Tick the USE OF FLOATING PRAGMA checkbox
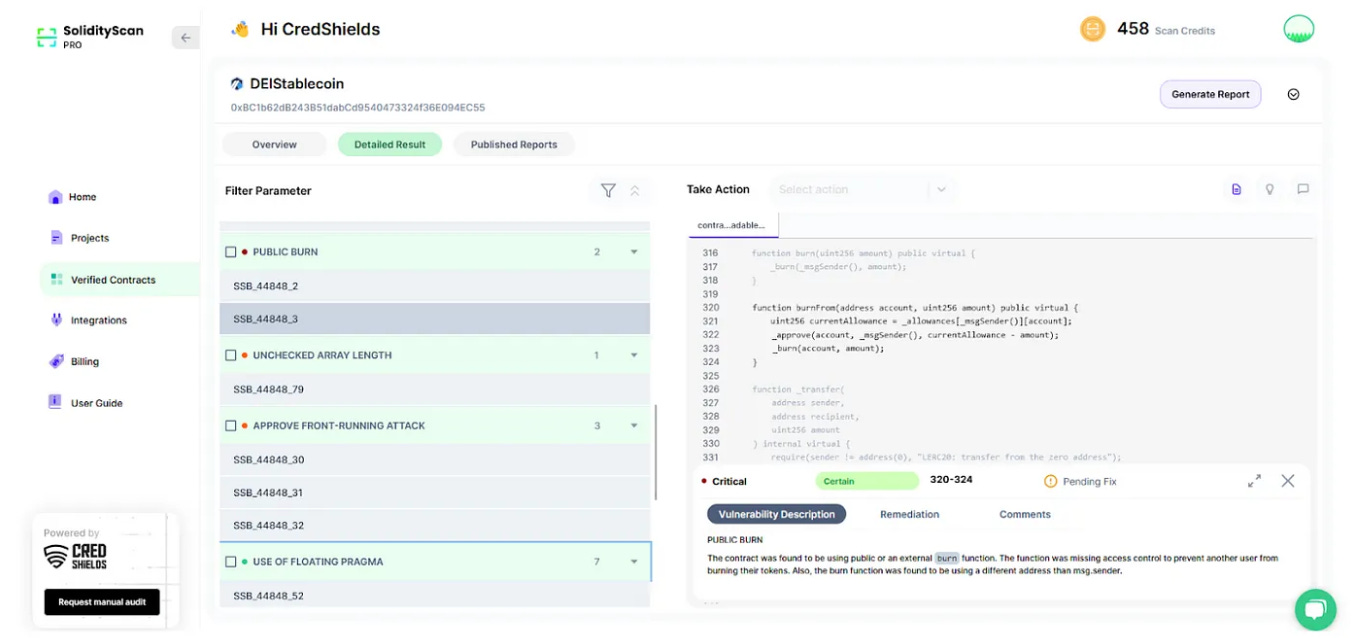 pyautogui.click(x=231, y=562)
